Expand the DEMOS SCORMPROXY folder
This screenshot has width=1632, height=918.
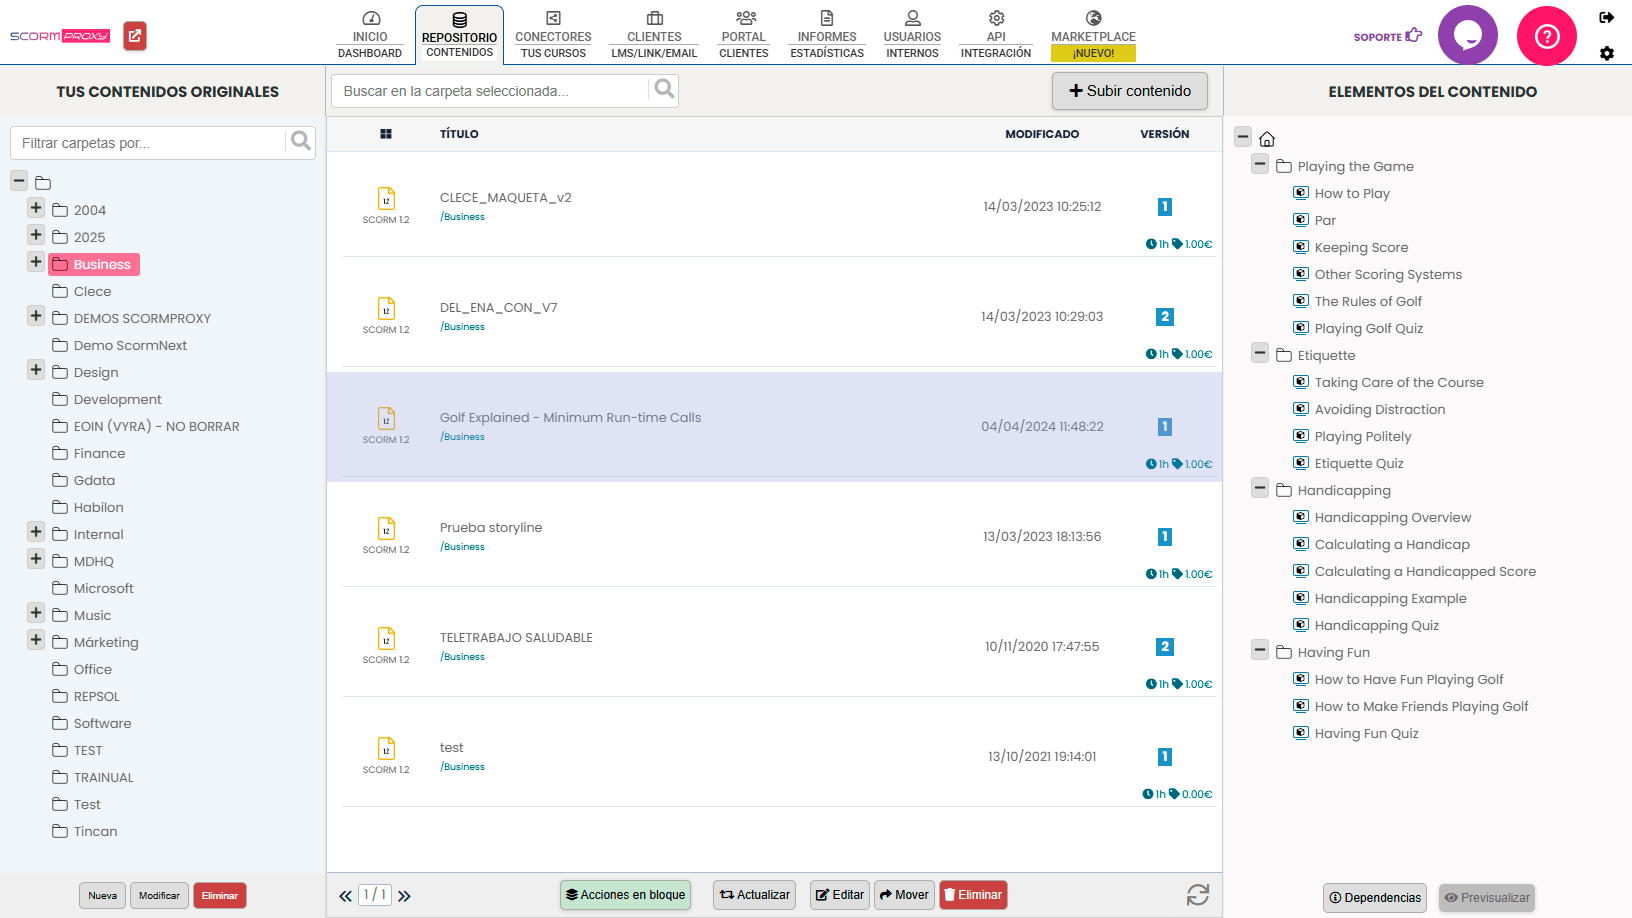pyautogui.click(x=36, y=316)
